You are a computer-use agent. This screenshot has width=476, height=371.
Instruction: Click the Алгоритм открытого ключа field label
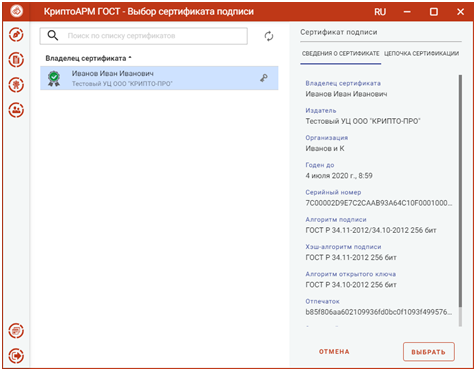(x=351, y=274)
